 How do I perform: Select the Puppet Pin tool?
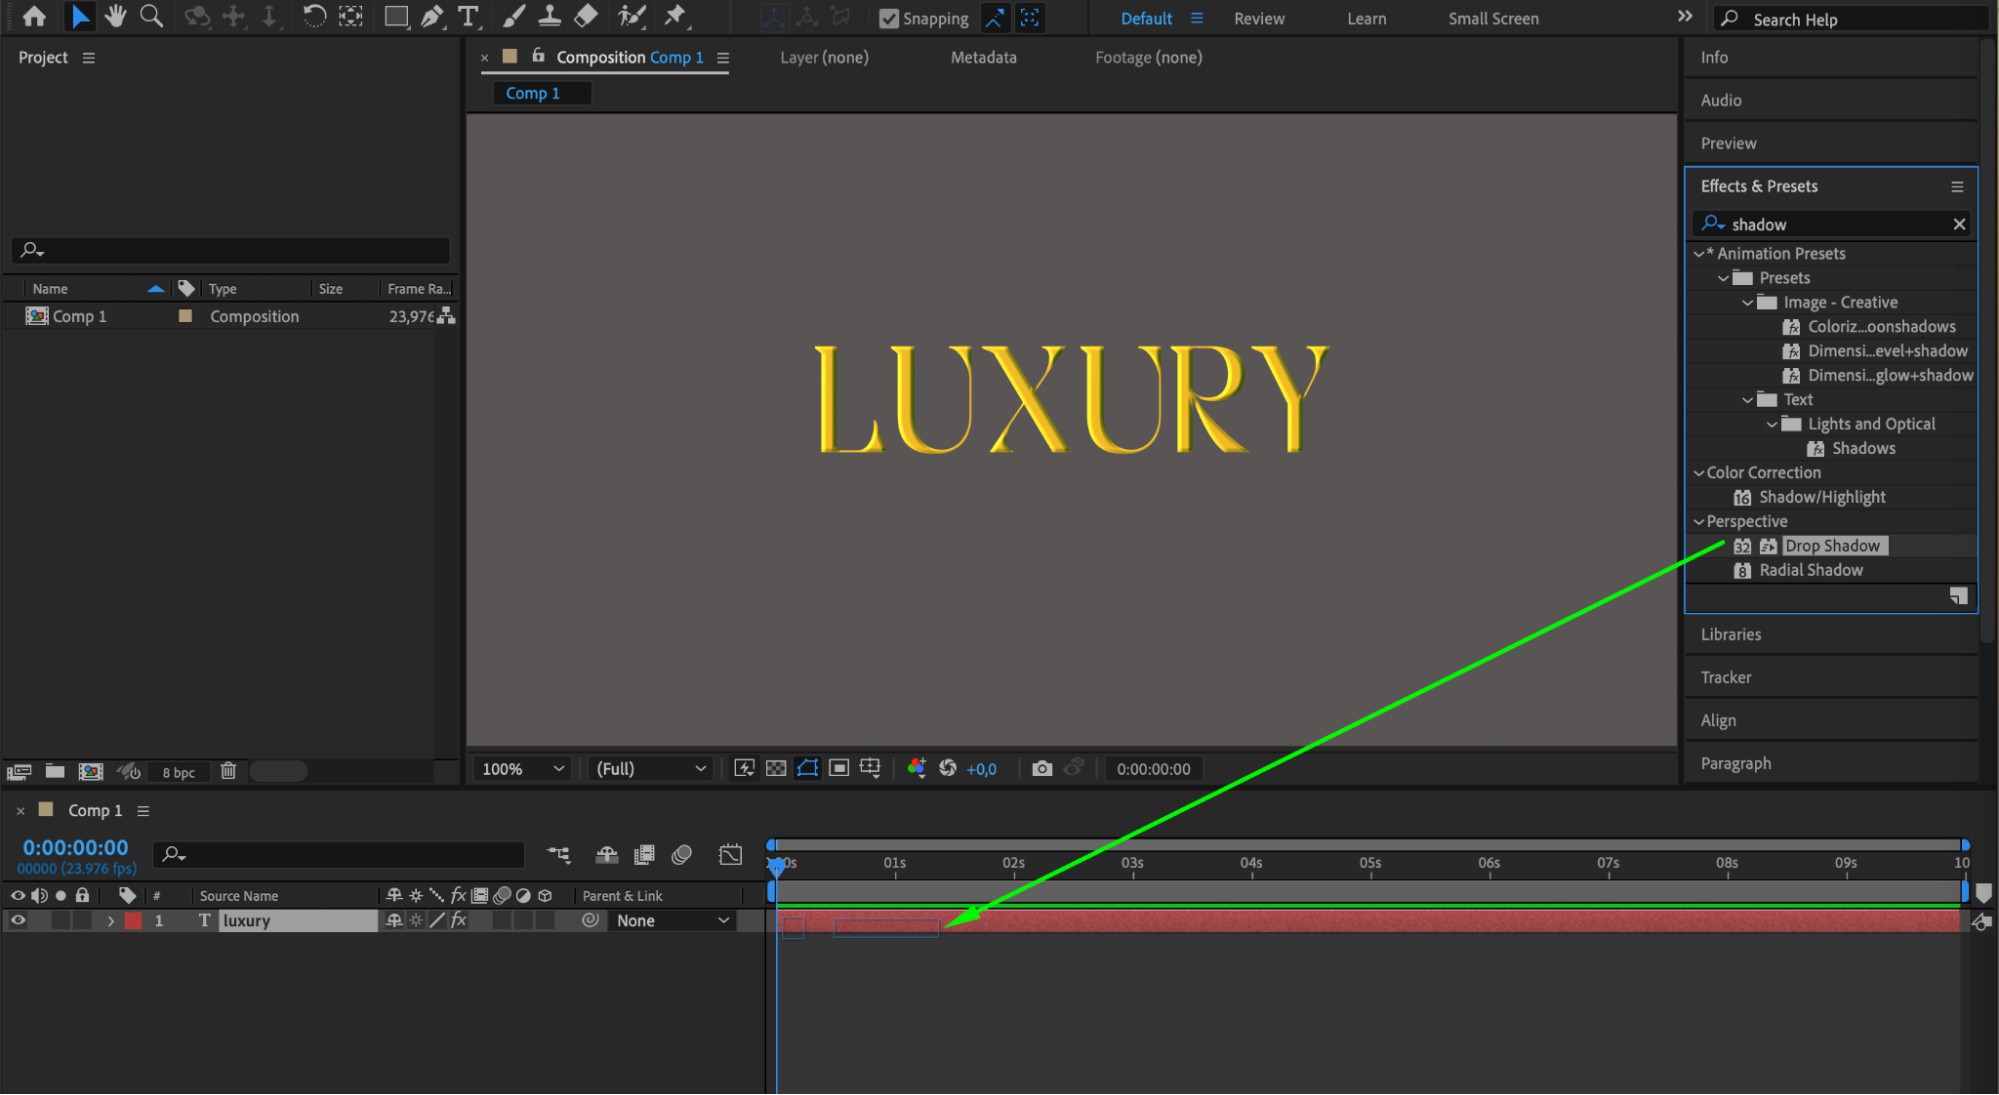coord(675,16)
